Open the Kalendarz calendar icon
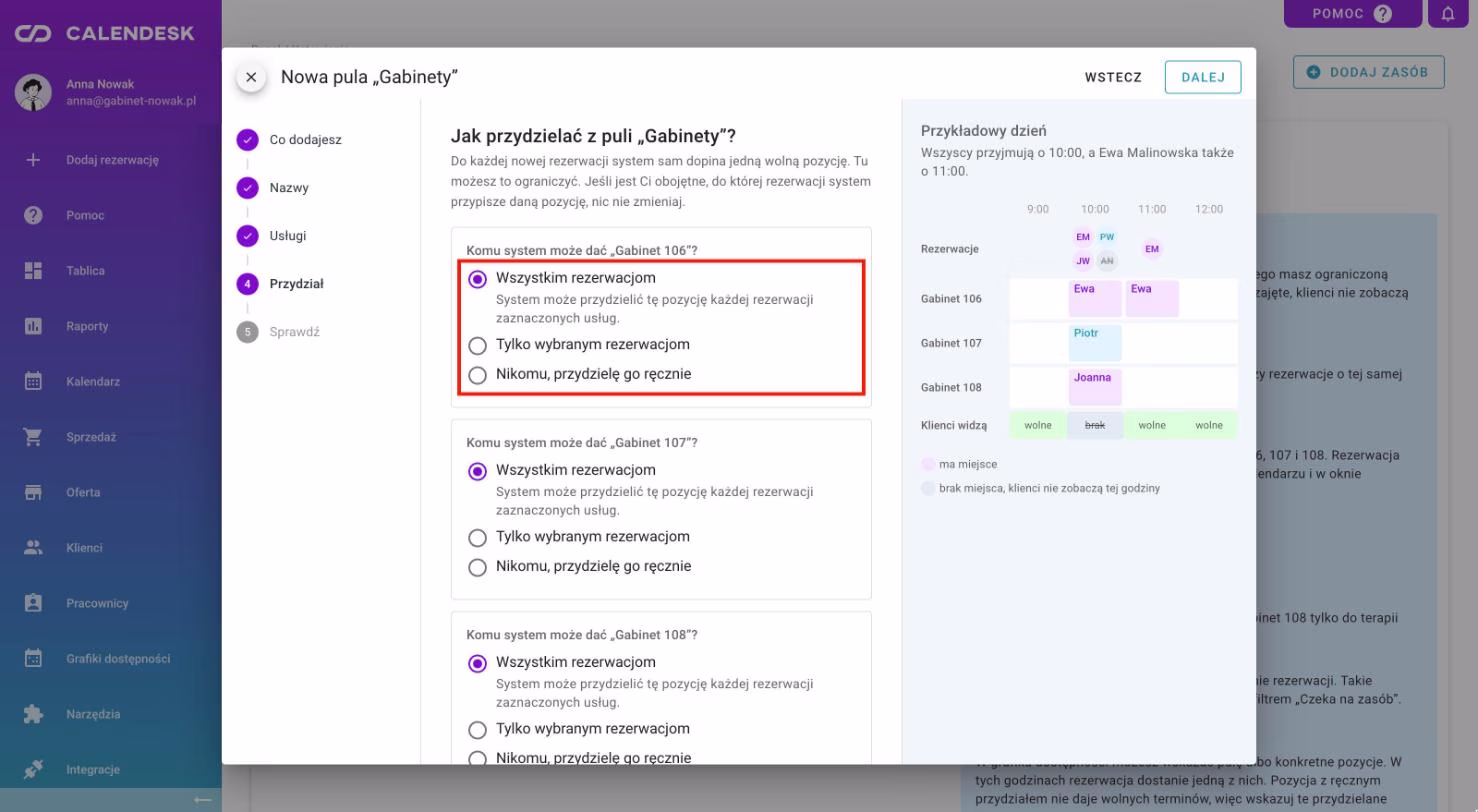The height and width of the screenshot is (812, 1478). click(x=33, y=381)
